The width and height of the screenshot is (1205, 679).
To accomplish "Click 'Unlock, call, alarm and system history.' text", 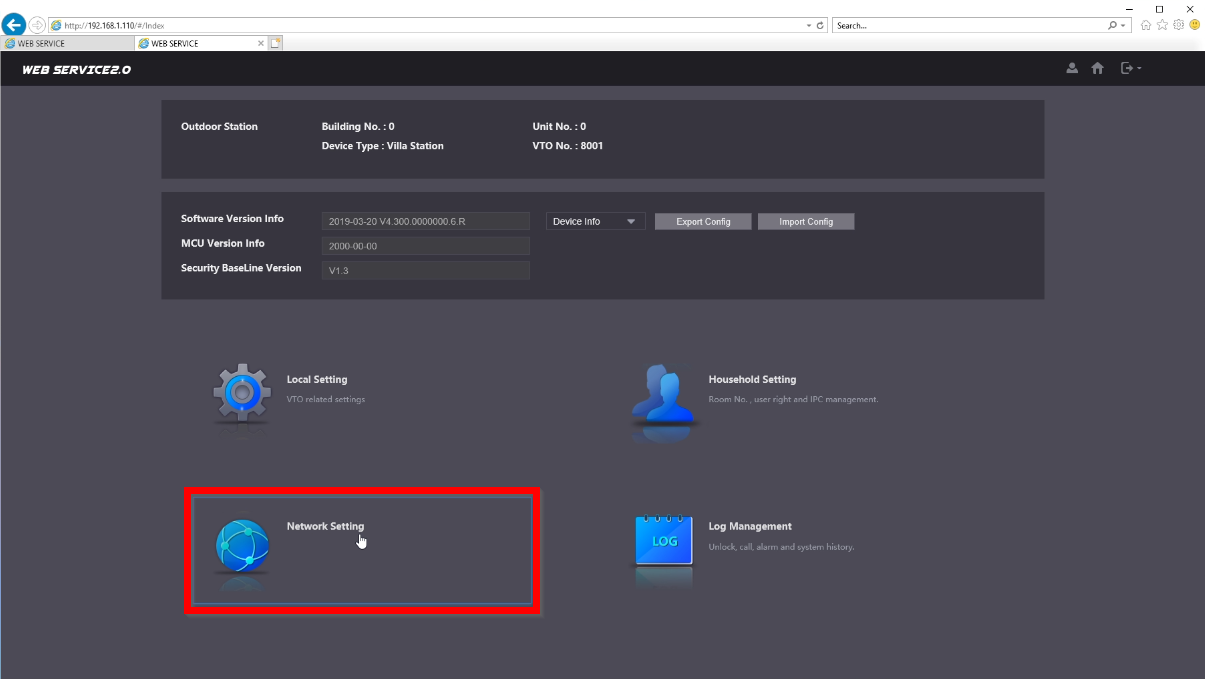I will pyautogui.click(x=781, y=547).
